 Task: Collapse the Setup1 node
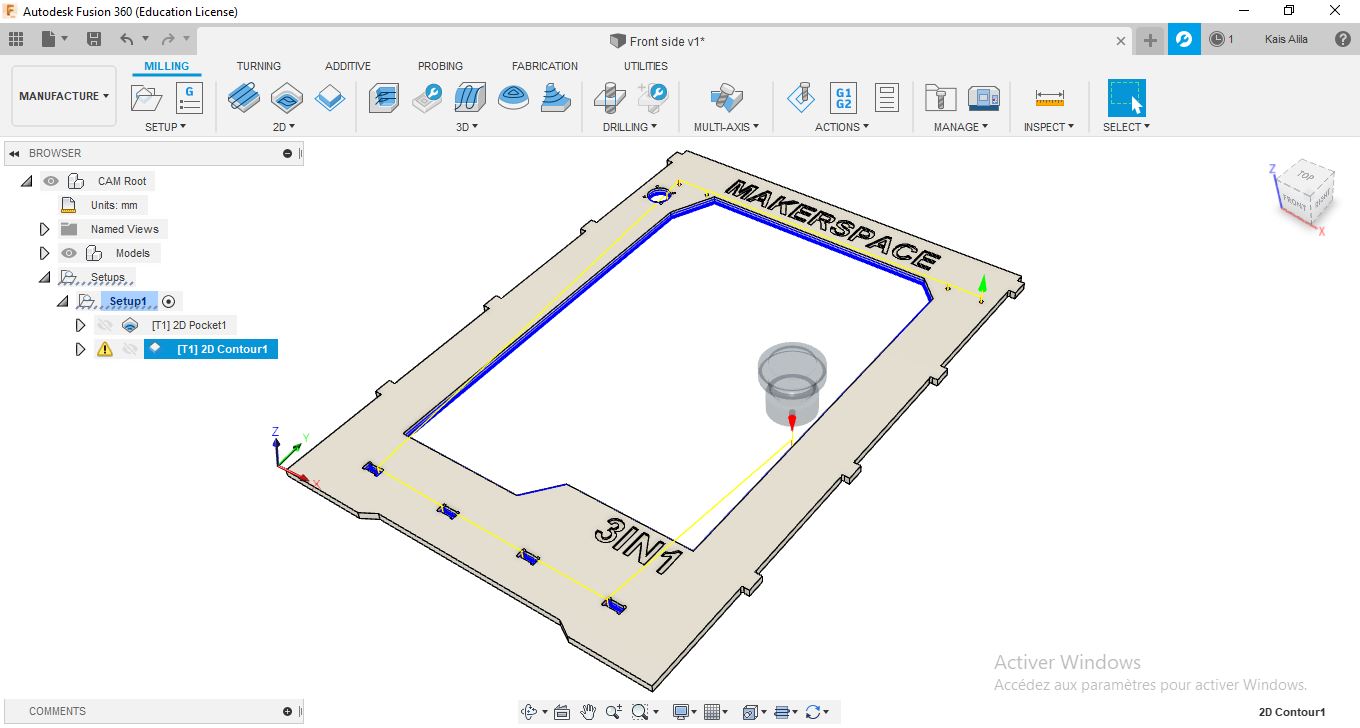point(63,301)
